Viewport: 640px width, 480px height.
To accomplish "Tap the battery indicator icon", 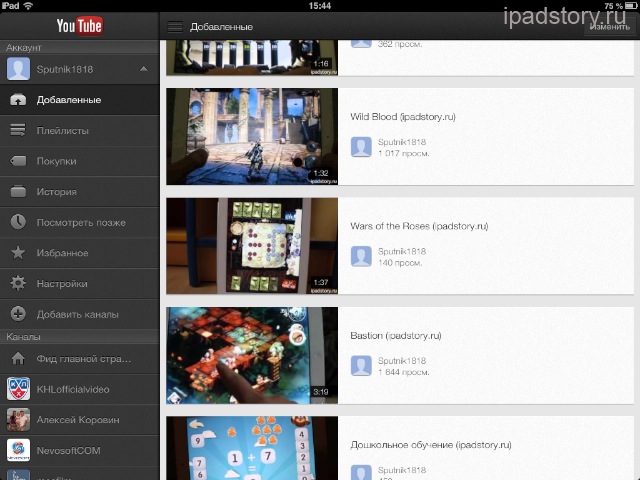I will tap(631, 6).
